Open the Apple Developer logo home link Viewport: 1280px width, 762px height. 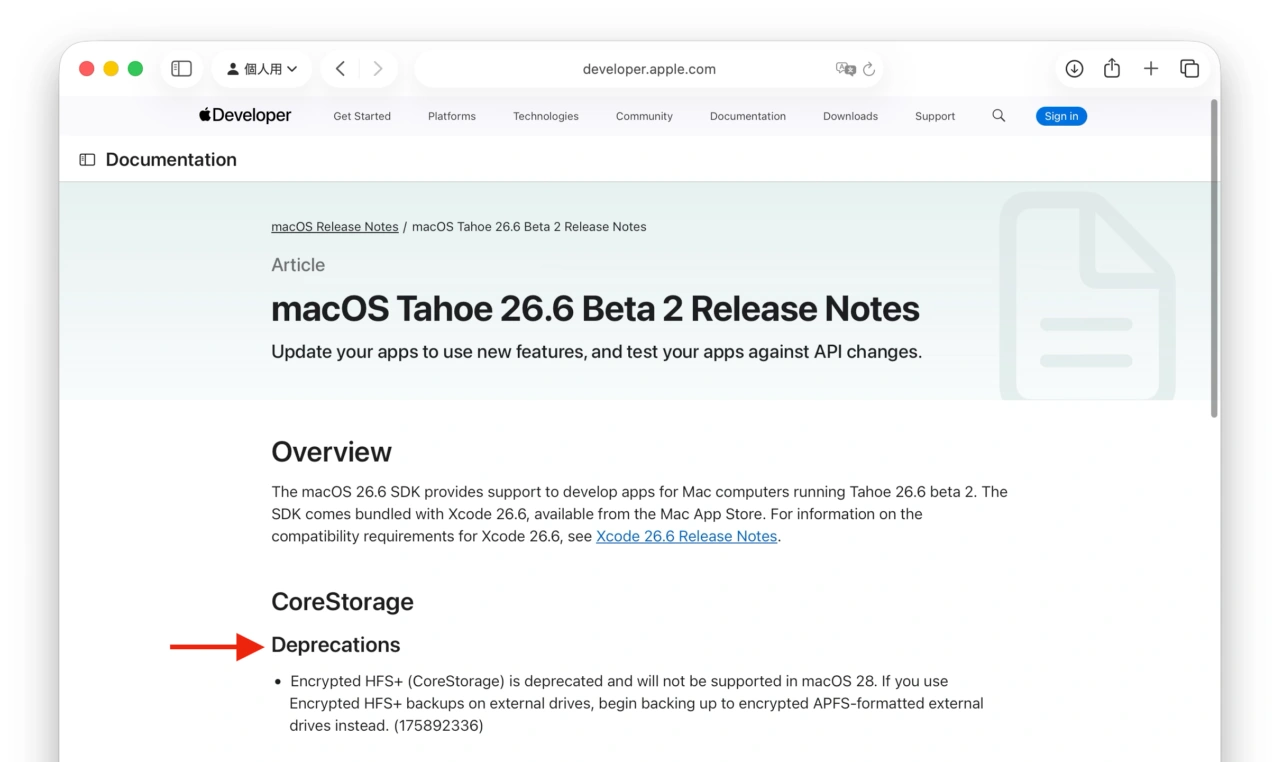245,116
